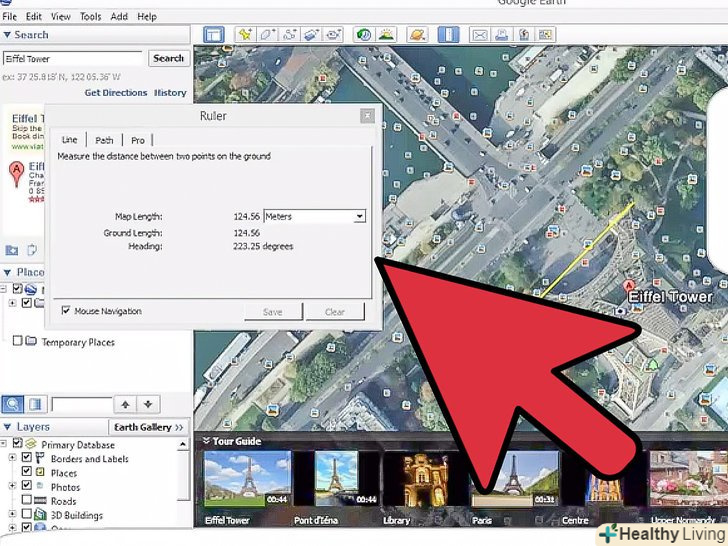The image size is (728, 546).
Task: Open the Meters unit dropdown
Action: (x=359, y=216)
